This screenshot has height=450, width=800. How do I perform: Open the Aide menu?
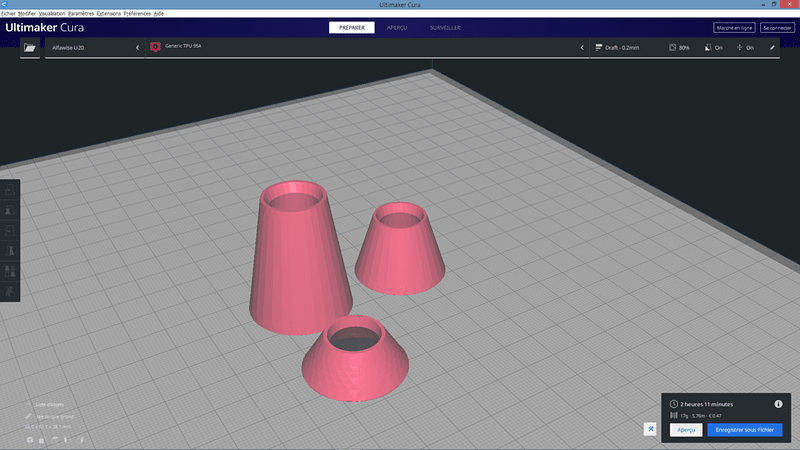click(x=159, y=14)
